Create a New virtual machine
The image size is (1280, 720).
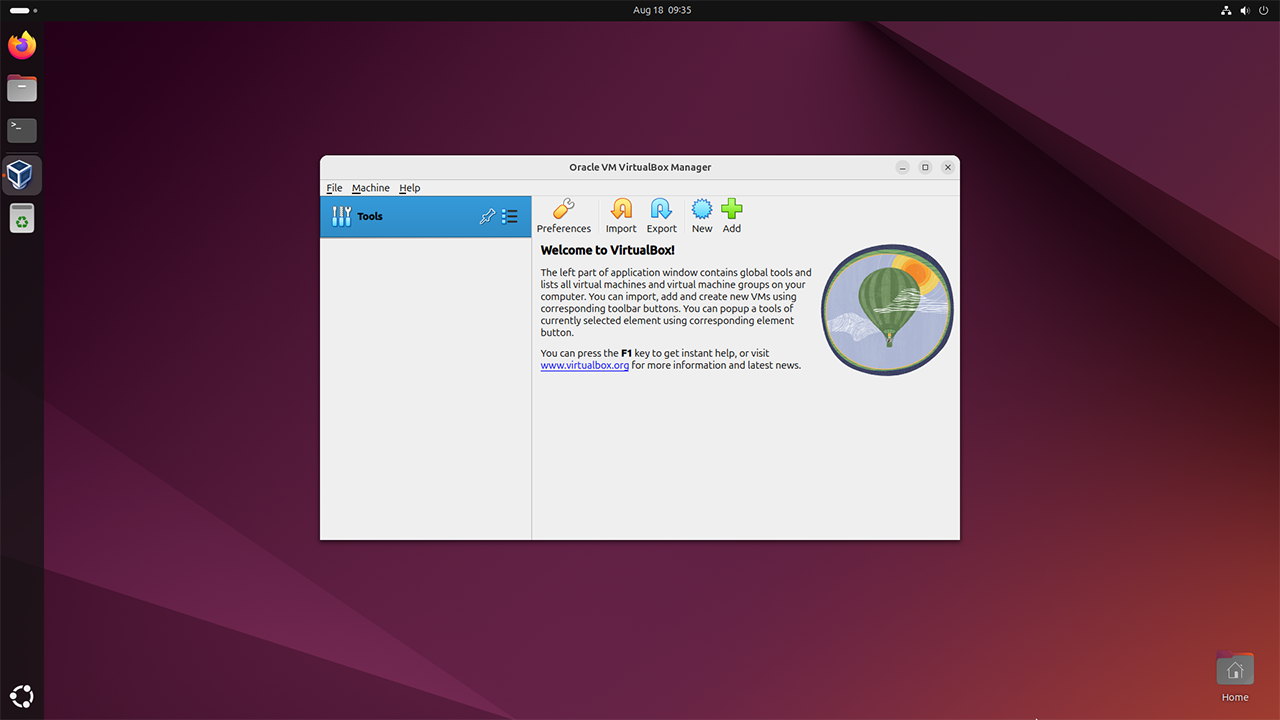click(702, 215)
